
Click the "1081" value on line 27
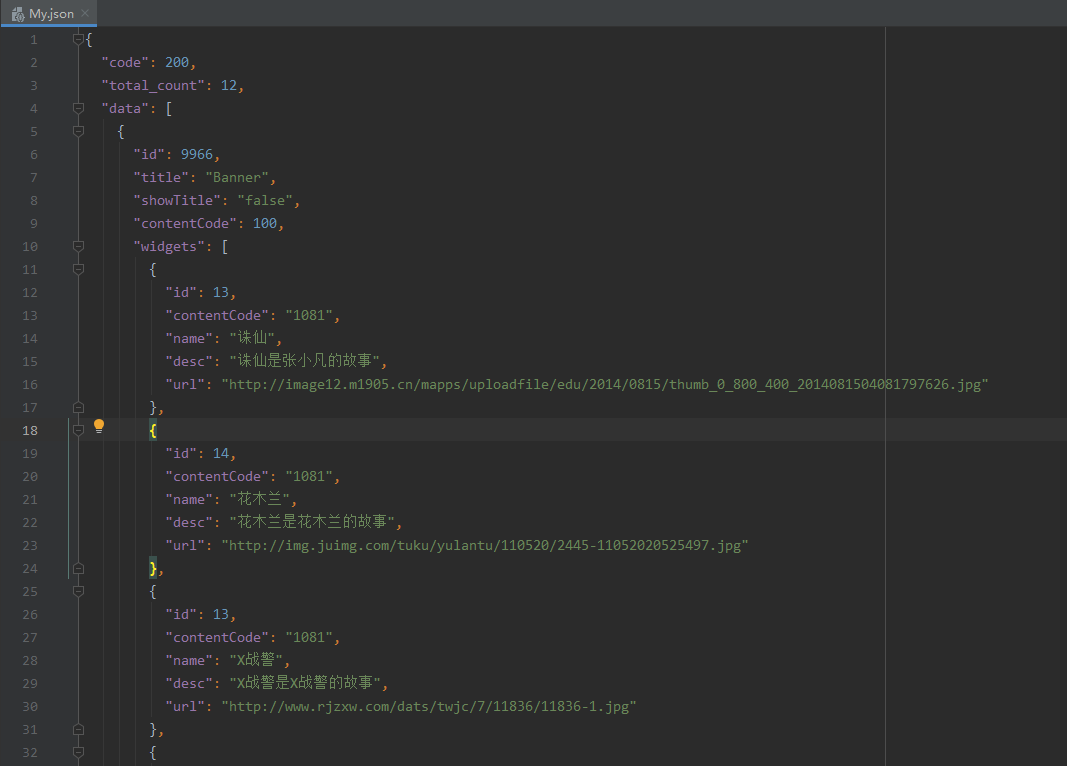click(309, 637)
